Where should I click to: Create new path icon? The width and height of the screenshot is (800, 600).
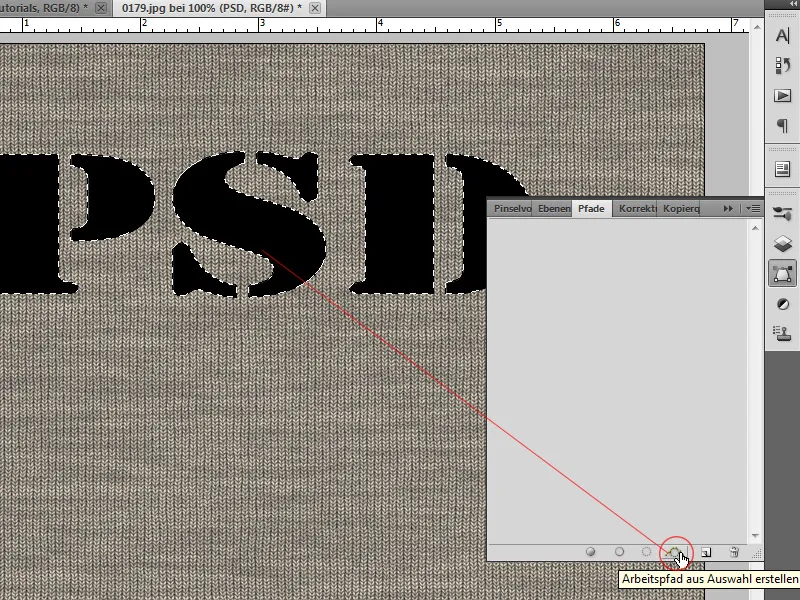(706, 552)
